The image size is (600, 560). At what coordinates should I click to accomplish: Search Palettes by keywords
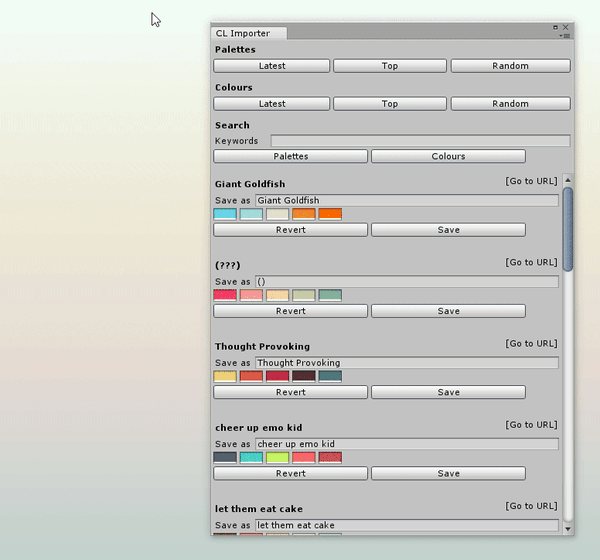(x=291, y=156)
